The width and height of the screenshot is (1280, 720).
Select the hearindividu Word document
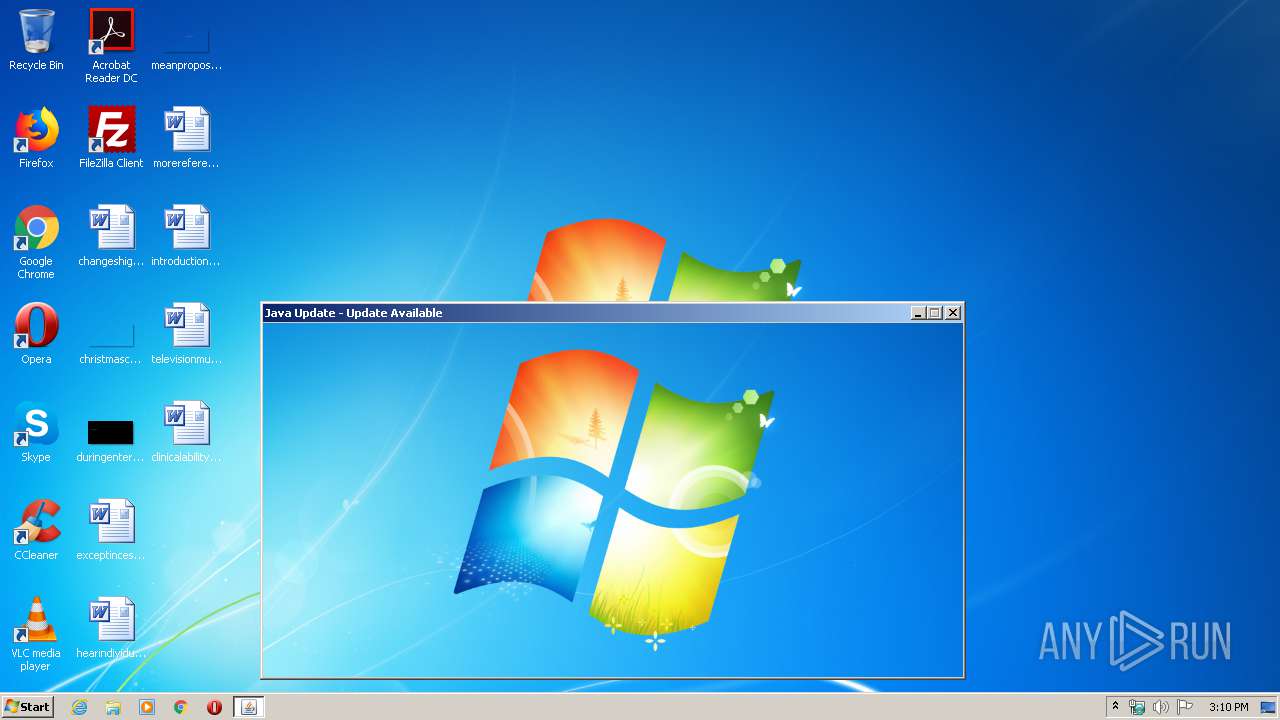pyautogui.click(x=111, y=628)
